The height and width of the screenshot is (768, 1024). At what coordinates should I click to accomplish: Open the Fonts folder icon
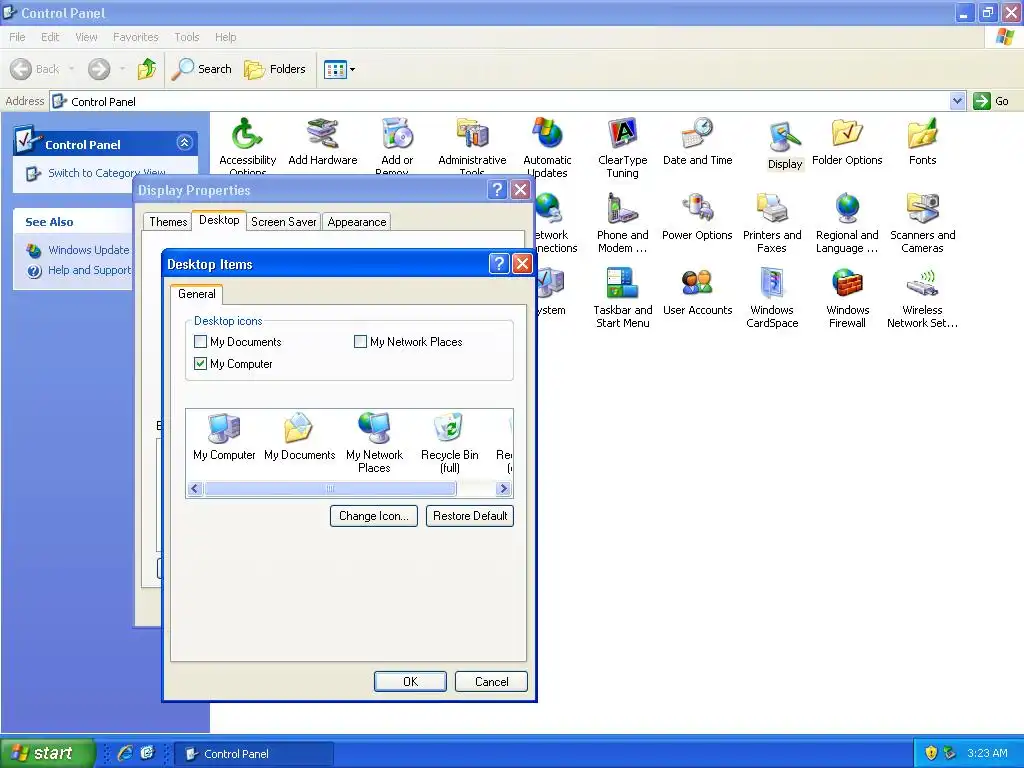coord(922,141)
